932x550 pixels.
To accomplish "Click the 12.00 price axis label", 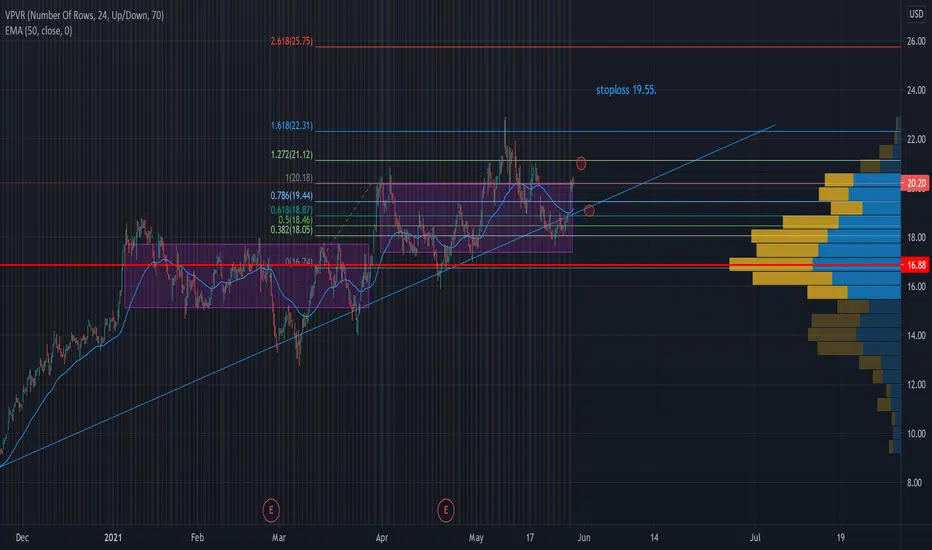I will [x=916, y=385].
